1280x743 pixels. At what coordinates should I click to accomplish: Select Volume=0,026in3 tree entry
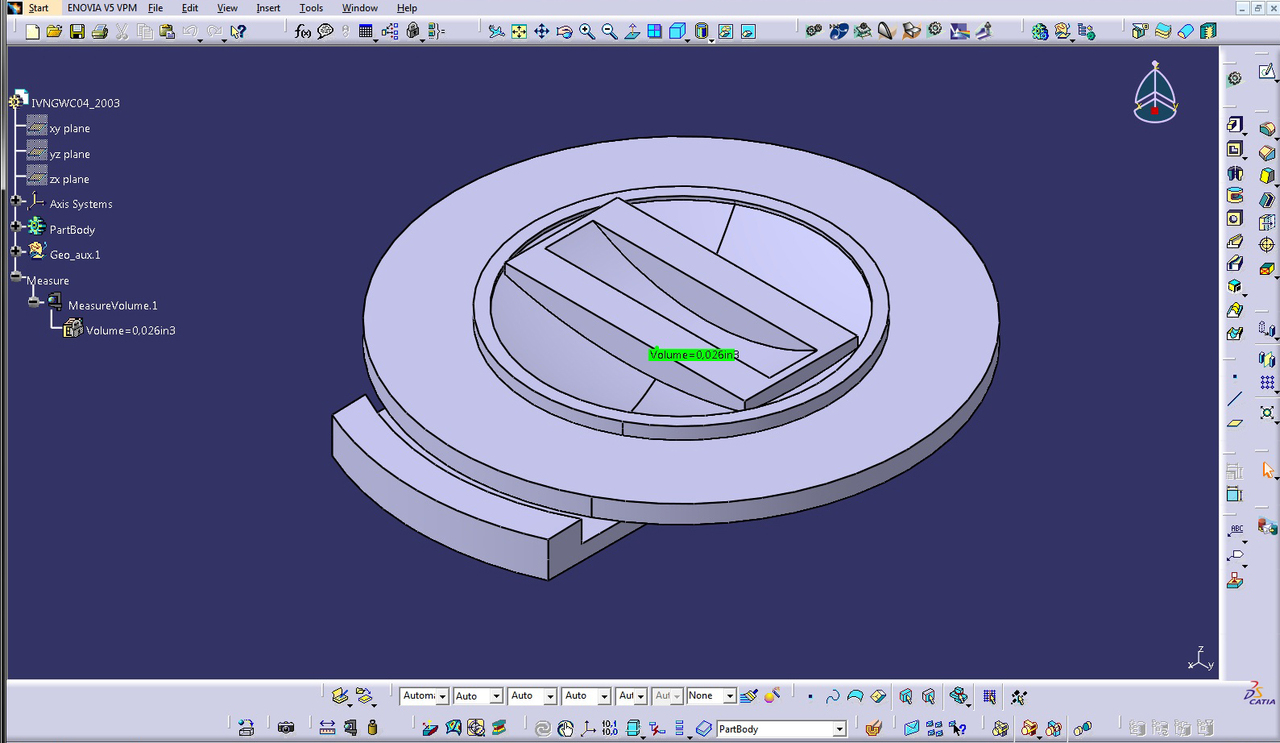130,330
